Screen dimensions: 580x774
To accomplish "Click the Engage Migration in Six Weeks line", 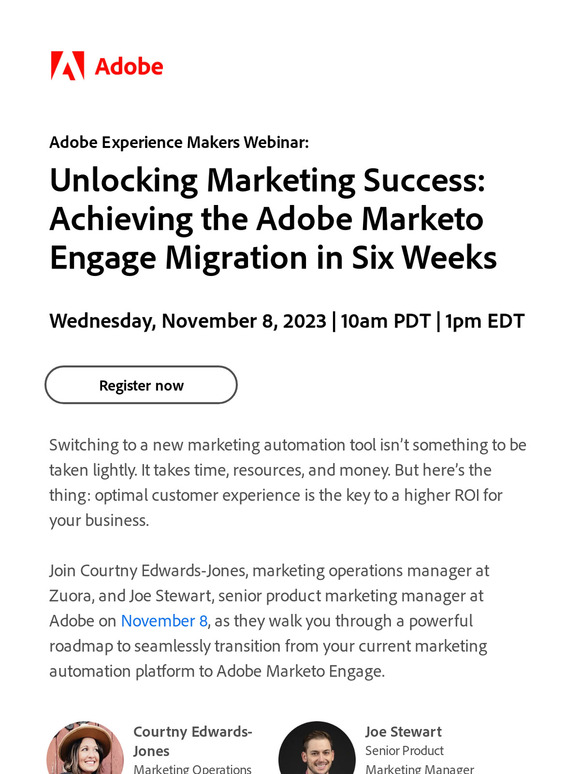I will pos(273,257).
